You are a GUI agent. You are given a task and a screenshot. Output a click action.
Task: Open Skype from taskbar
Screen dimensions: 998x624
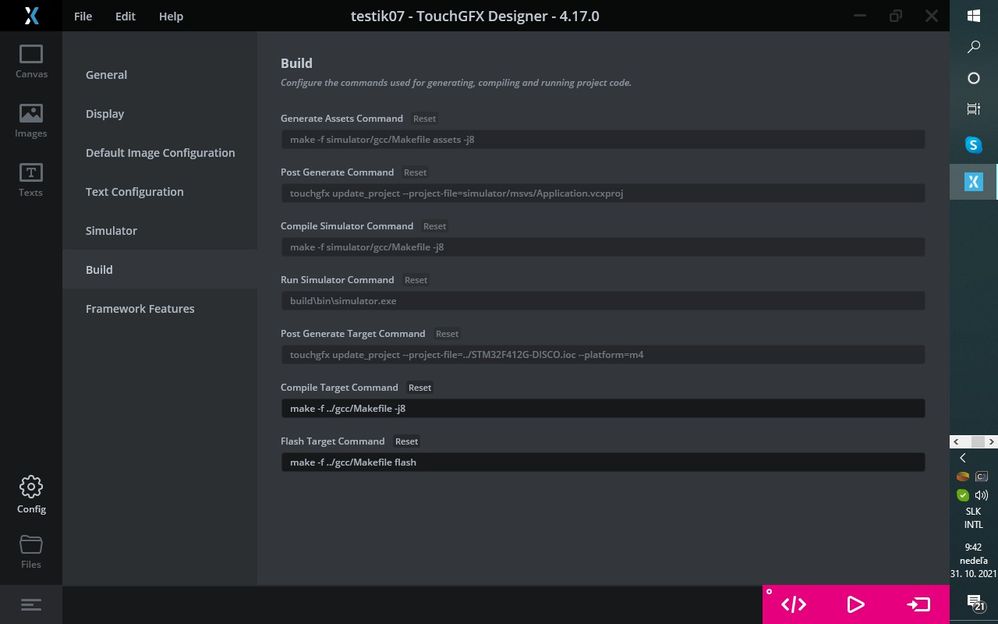coord(973,145)
